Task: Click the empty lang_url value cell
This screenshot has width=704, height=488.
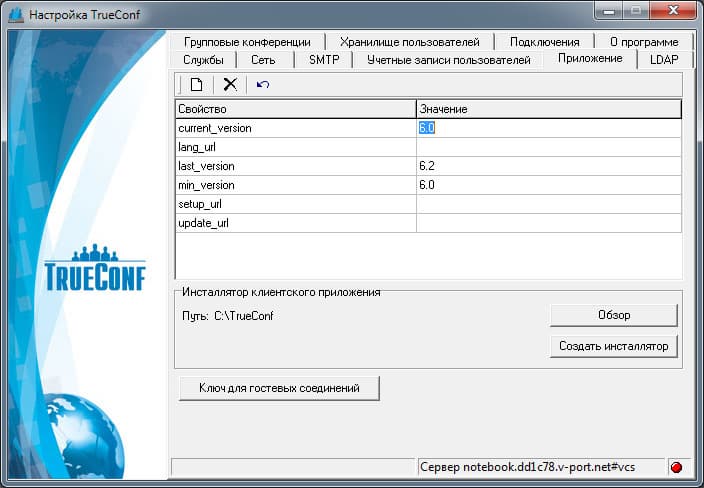Action: (x=549, y=147)
